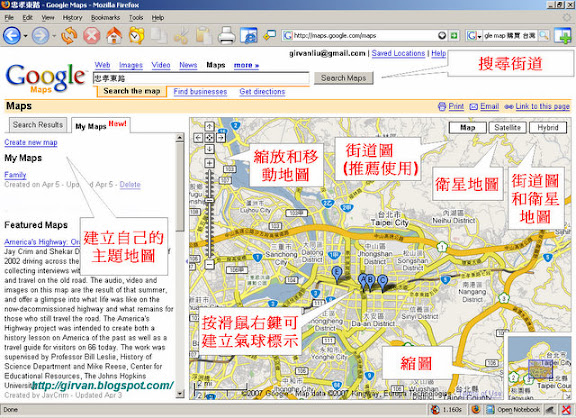Select the My Maps tab
The image size is (576, 418).
(x=101, y=125)
